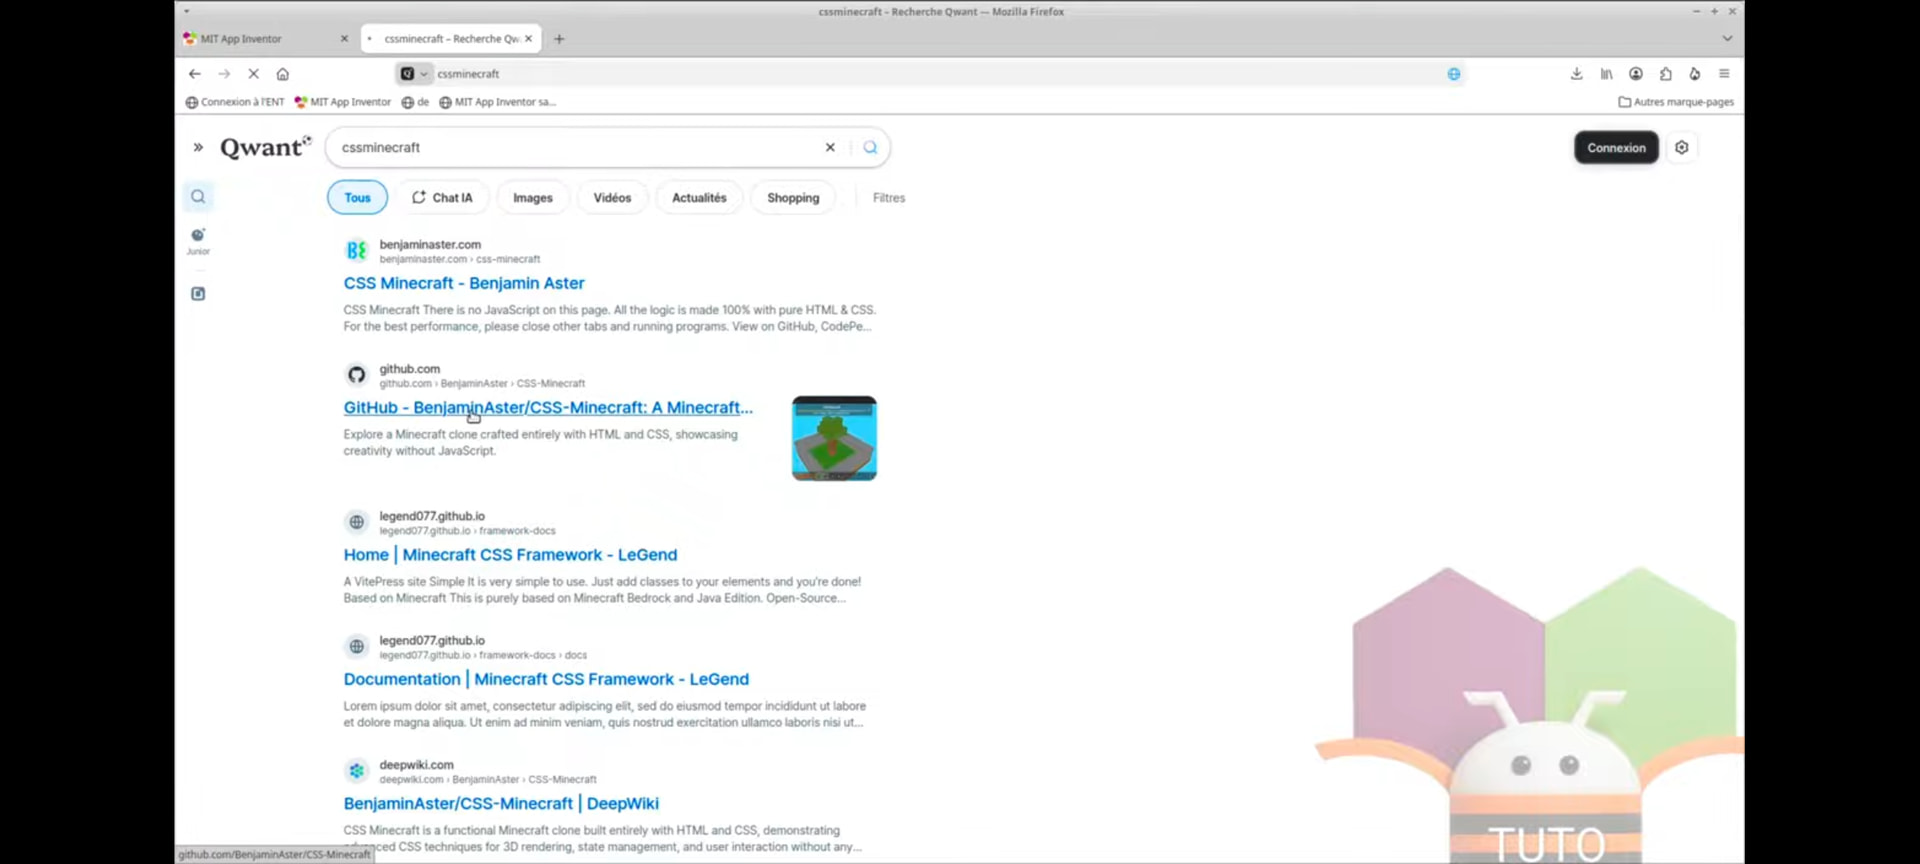This screenshot has height=864, width=1920.
Task: Open the BenjaminAster/CSS-Minecraft | DeepWiki result
Action: click(x=501, y=803)
